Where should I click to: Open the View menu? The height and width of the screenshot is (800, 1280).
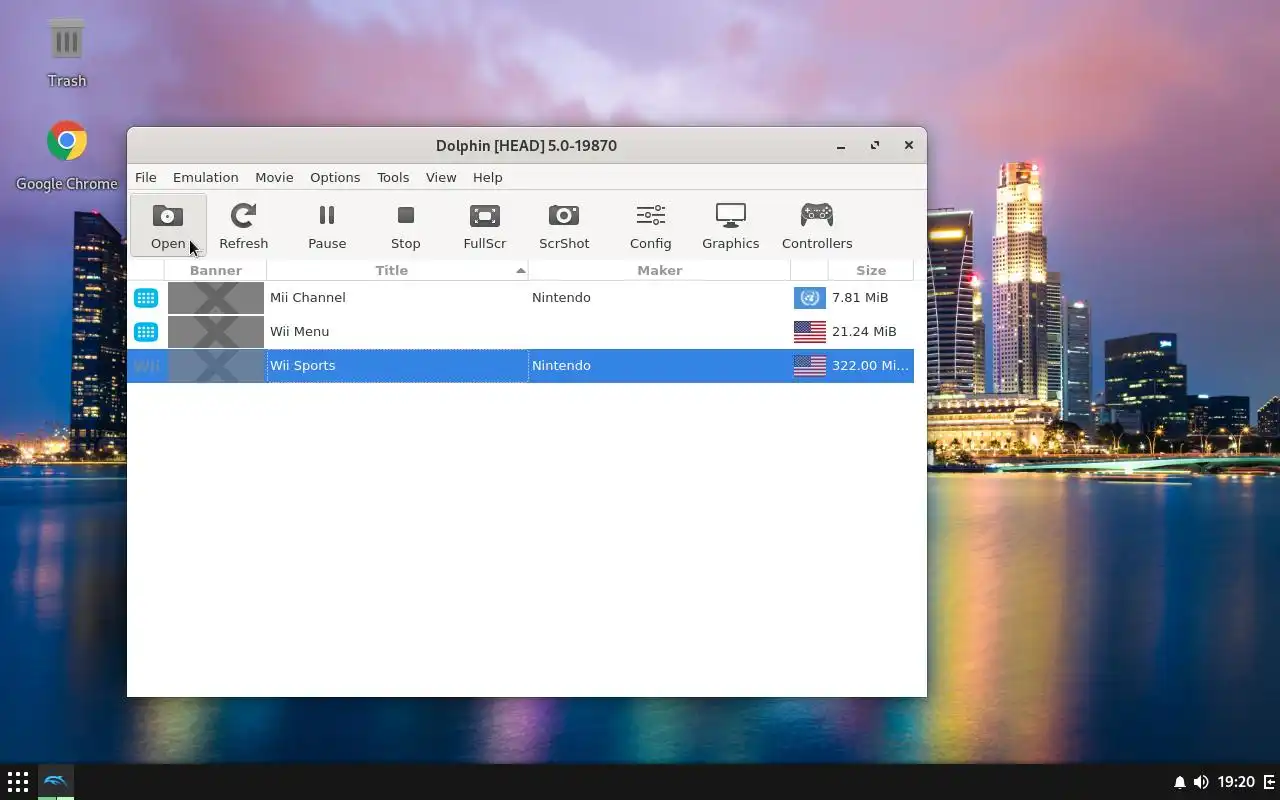click(x=441, y=177)
